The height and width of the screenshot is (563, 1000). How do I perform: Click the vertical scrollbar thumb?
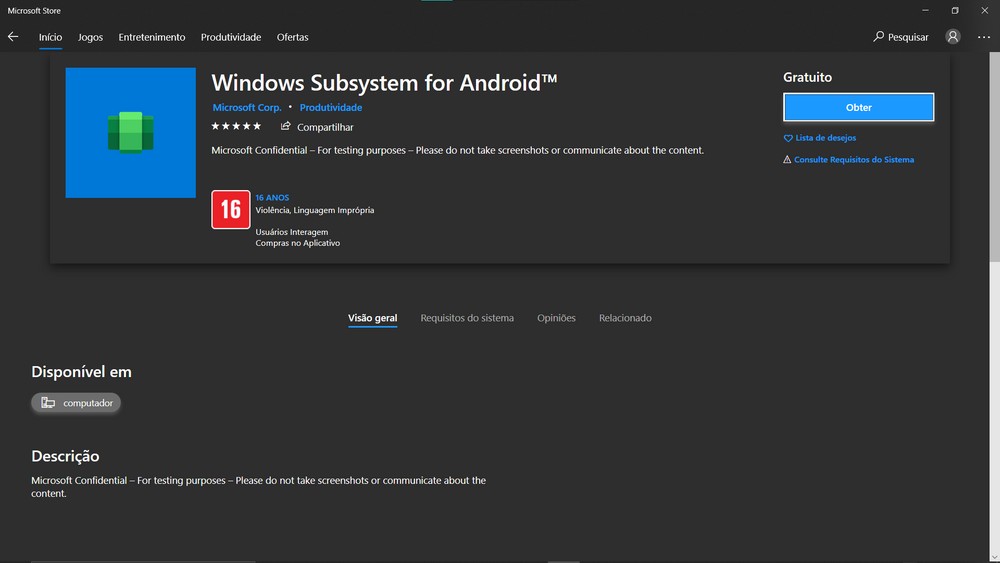994,156
